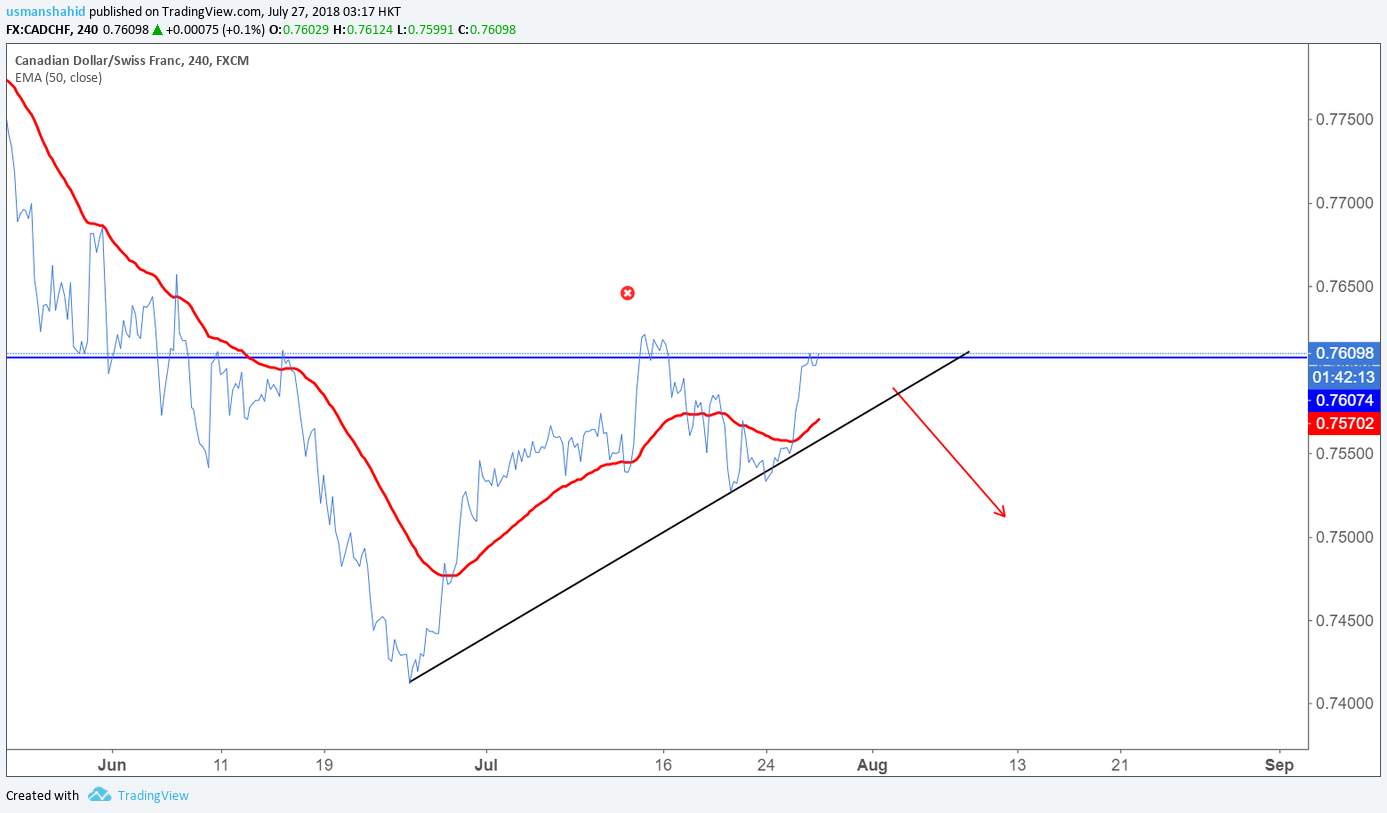Click the countdown timer 01:42:13

pyautogui.click(x=1345, y=377)
